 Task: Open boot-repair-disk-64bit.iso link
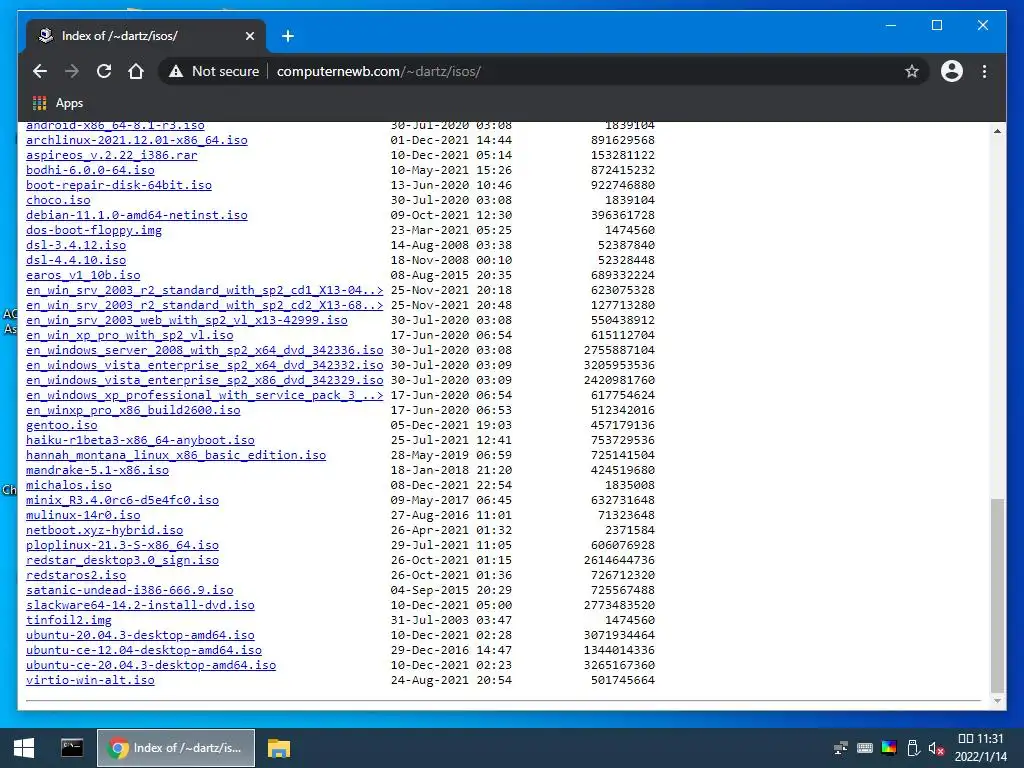(x=119, y=185)
